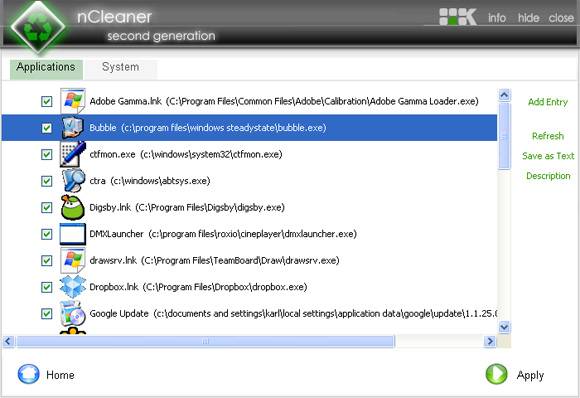Click the Add Entry link
Viewport: 580px width, 398px height.
(548, 102)
